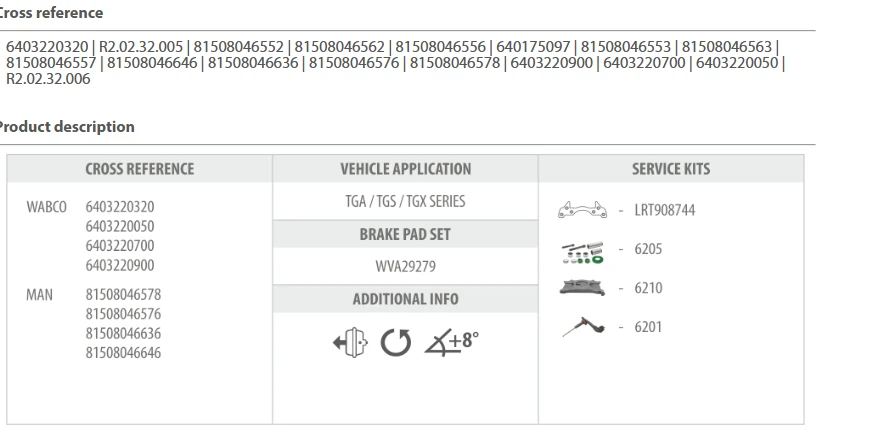Click R2.02.32.006 in cross reference list
896x437 pixels.
pyautogui.click(x=48, y=79)
